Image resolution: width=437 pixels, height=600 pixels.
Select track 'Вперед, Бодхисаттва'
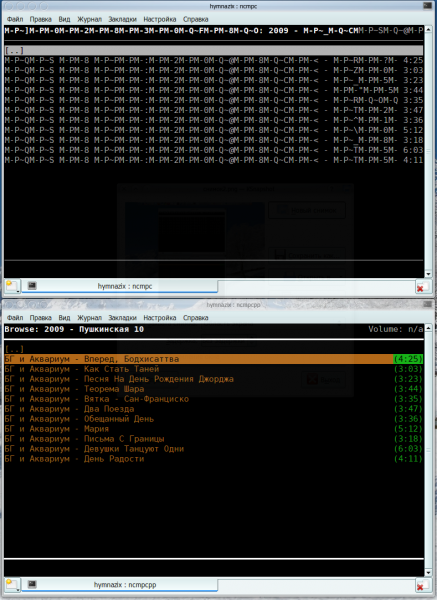(214, 359)
